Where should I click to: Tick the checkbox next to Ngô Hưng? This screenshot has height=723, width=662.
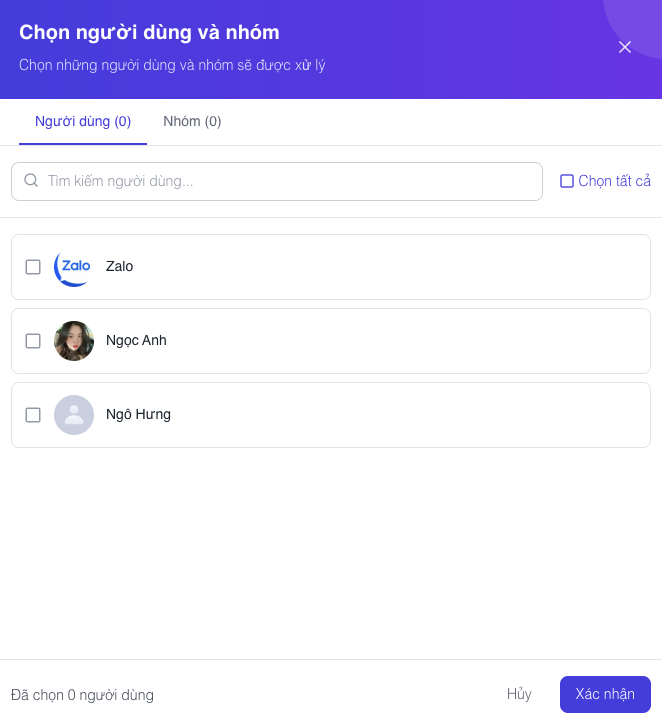coord(33,415)
